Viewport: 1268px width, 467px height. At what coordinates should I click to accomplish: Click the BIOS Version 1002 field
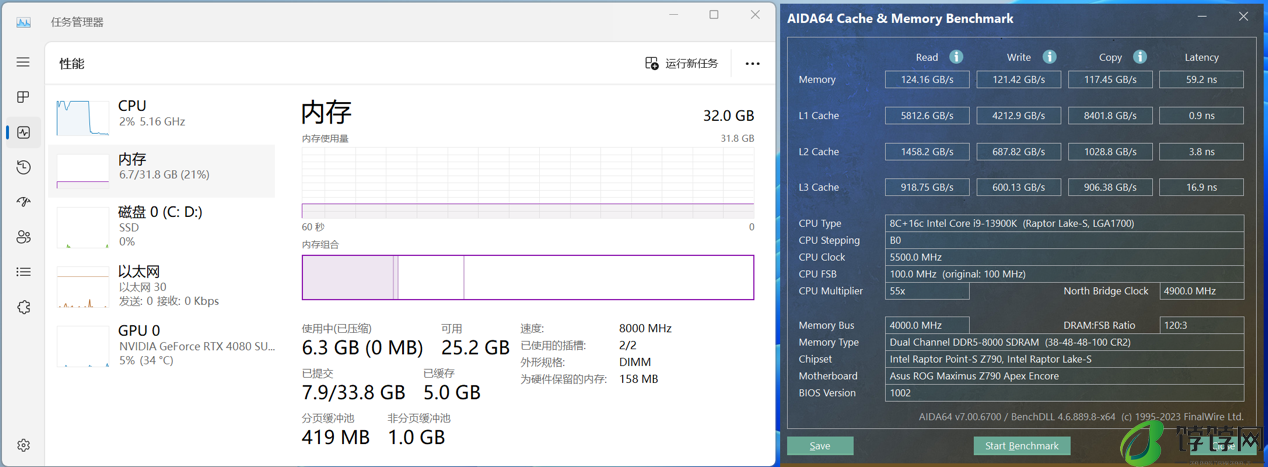tap(1064, 393)
